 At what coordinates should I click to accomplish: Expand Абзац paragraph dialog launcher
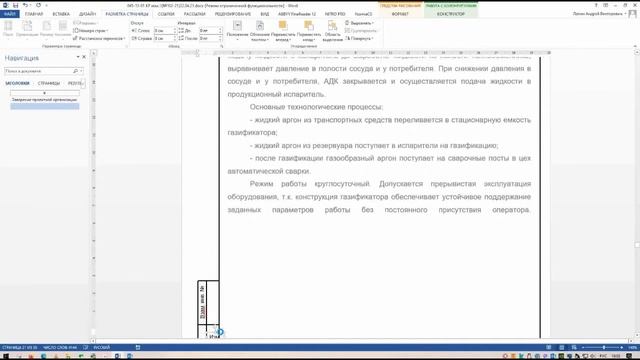pos(222,47)
